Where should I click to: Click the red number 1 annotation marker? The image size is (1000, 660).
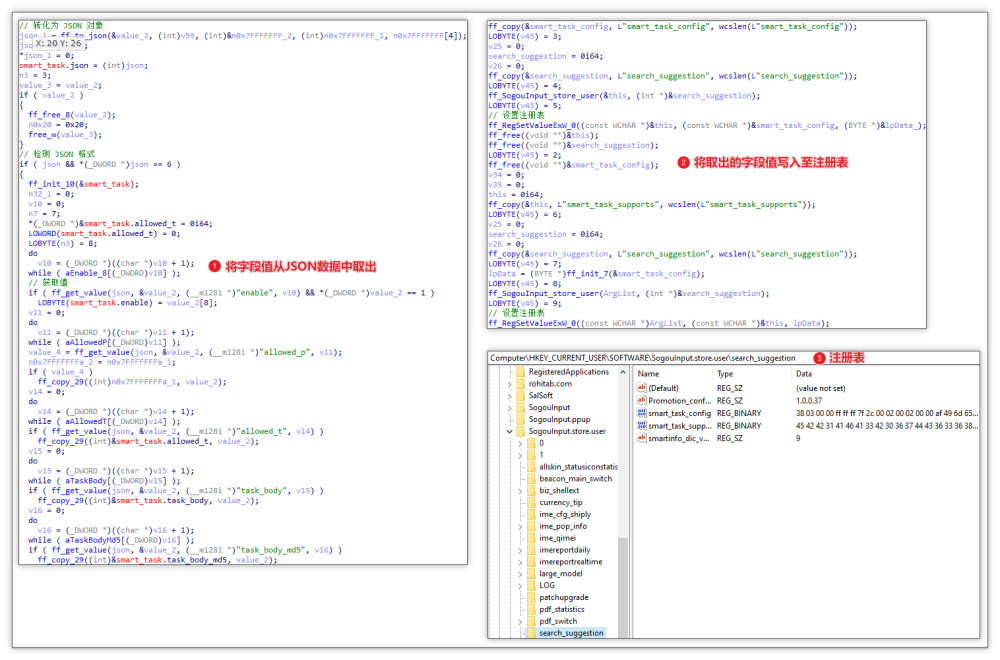click(x=214, y=266)
